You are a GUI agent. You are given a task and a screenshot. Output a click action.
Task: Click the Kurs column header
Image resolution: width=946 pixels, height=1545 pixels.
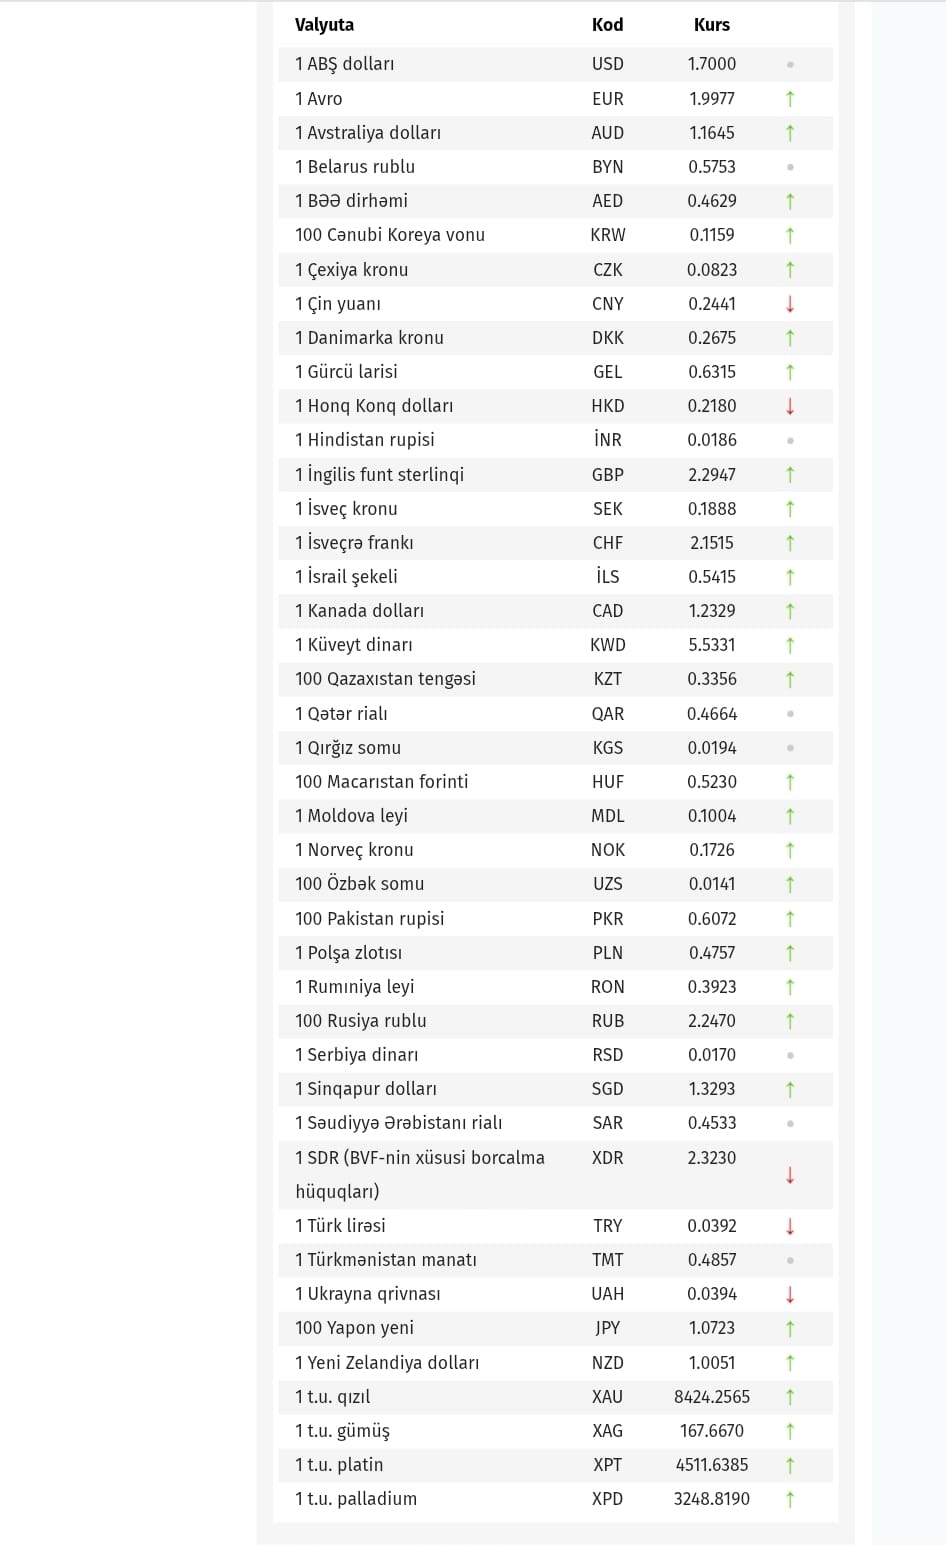[x=711, y=25]
